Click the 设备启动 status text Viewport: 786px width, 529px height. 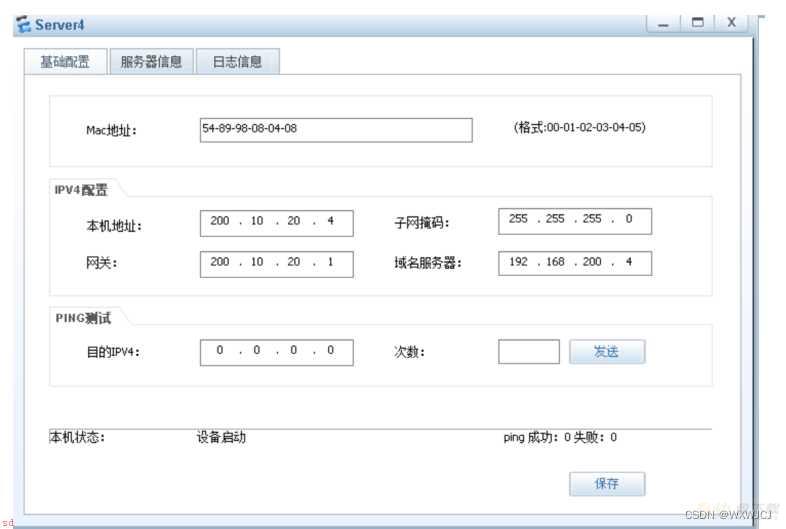coord(221,437)
